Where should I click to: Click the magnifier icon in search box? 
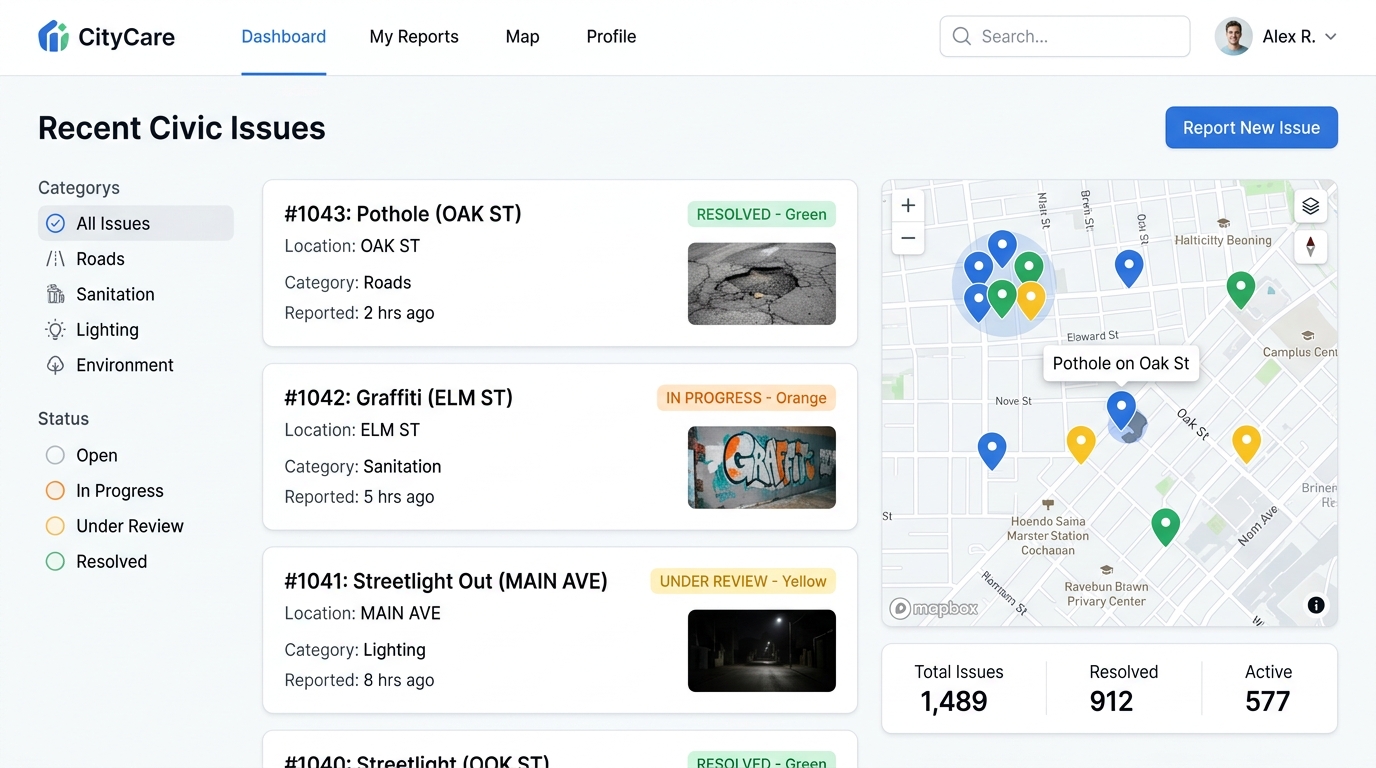[x=962, y=37]
